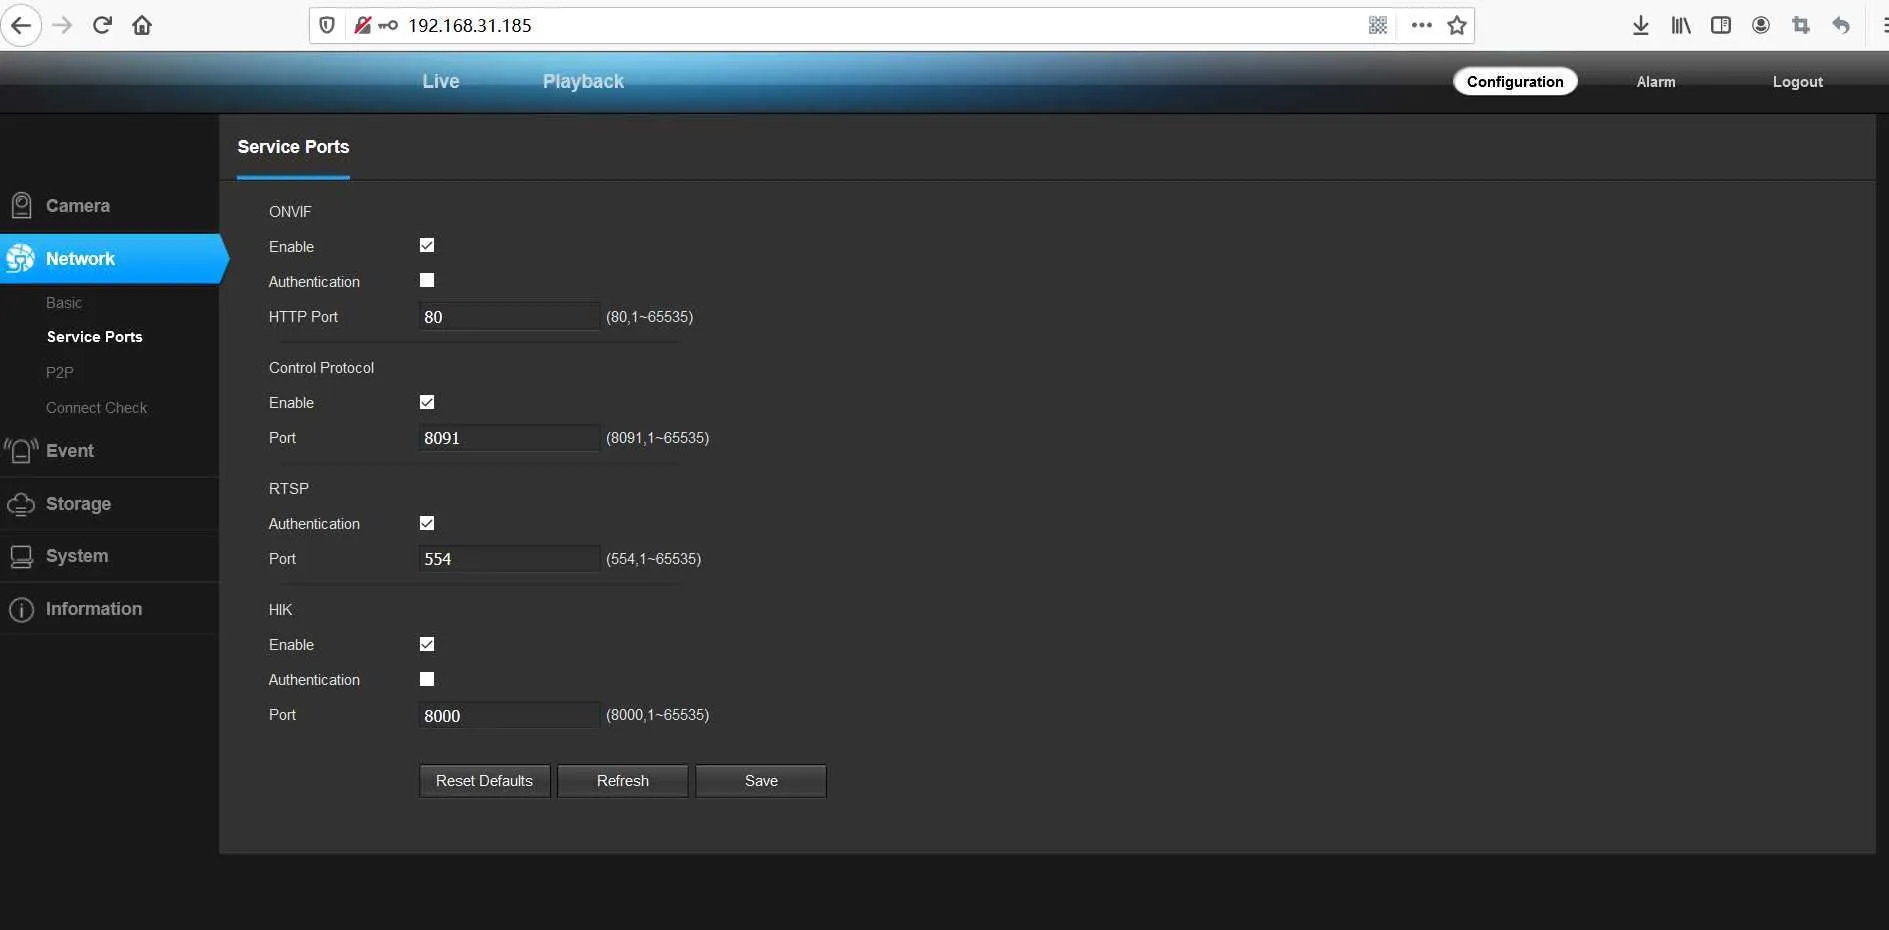Click the Reset Defaults button
Screen dimensions: 1889x930
click(484, 781)
